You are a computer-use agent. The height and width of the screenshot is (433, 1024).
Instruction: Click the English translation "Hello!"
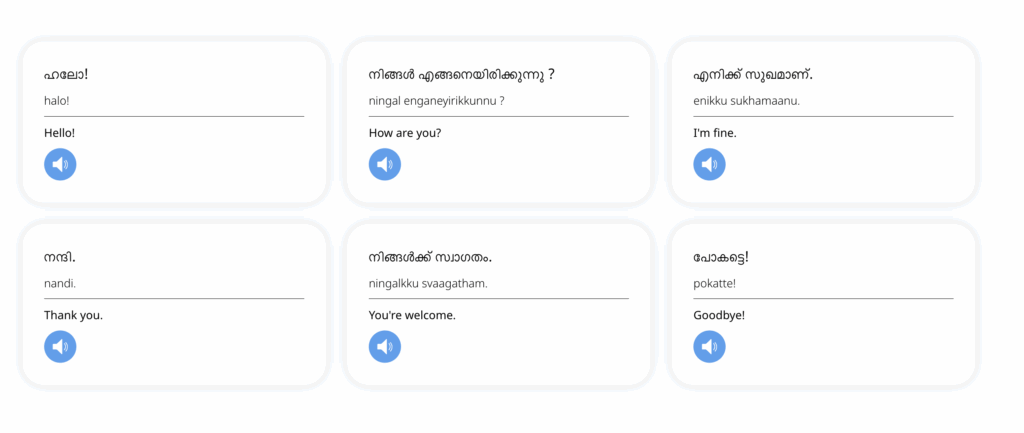tap(60, 133)
